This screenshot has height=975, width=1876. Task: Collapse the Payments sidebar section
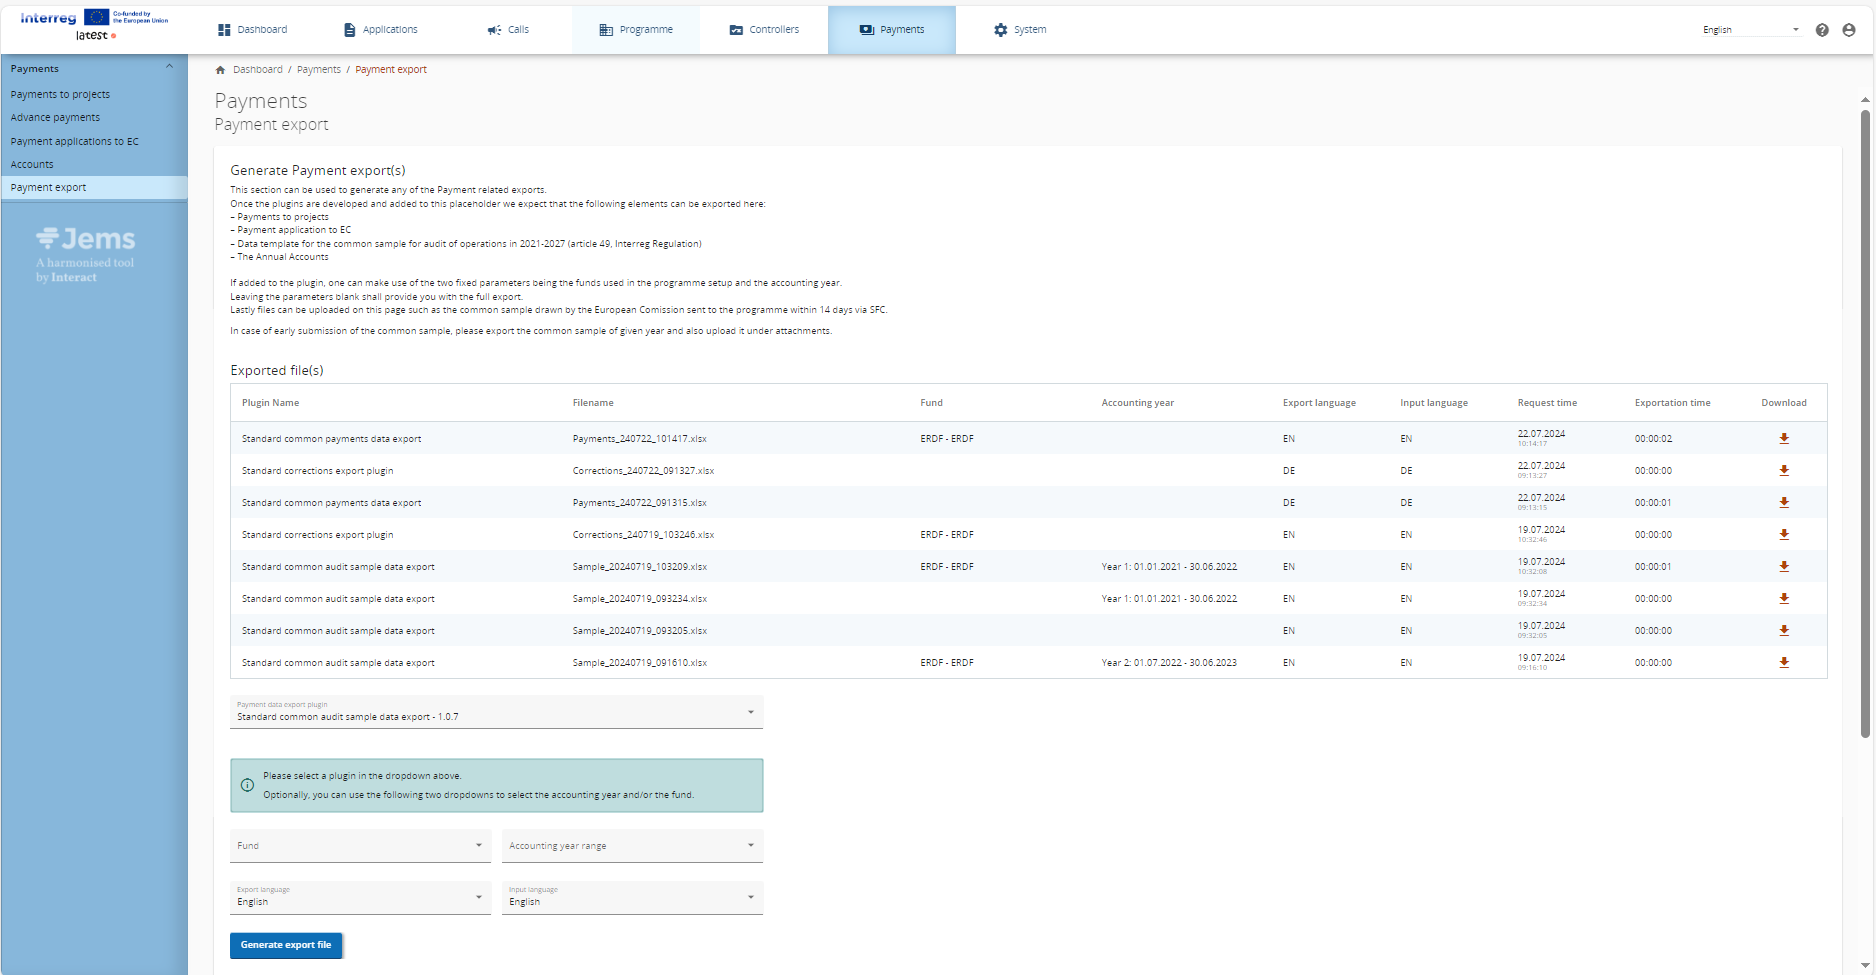[169, 67]
